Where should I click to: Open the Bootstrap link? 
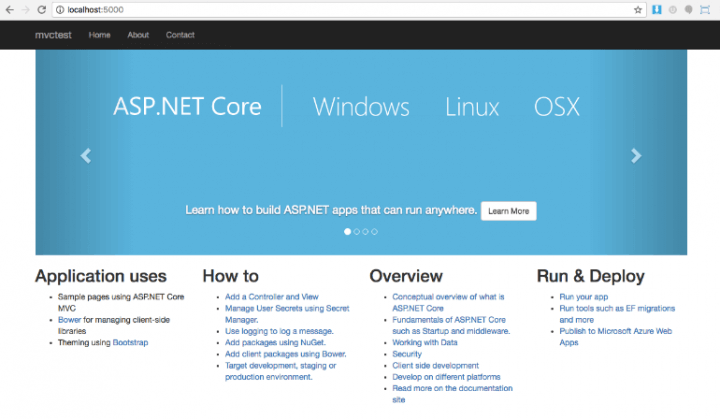pos(130,343)
